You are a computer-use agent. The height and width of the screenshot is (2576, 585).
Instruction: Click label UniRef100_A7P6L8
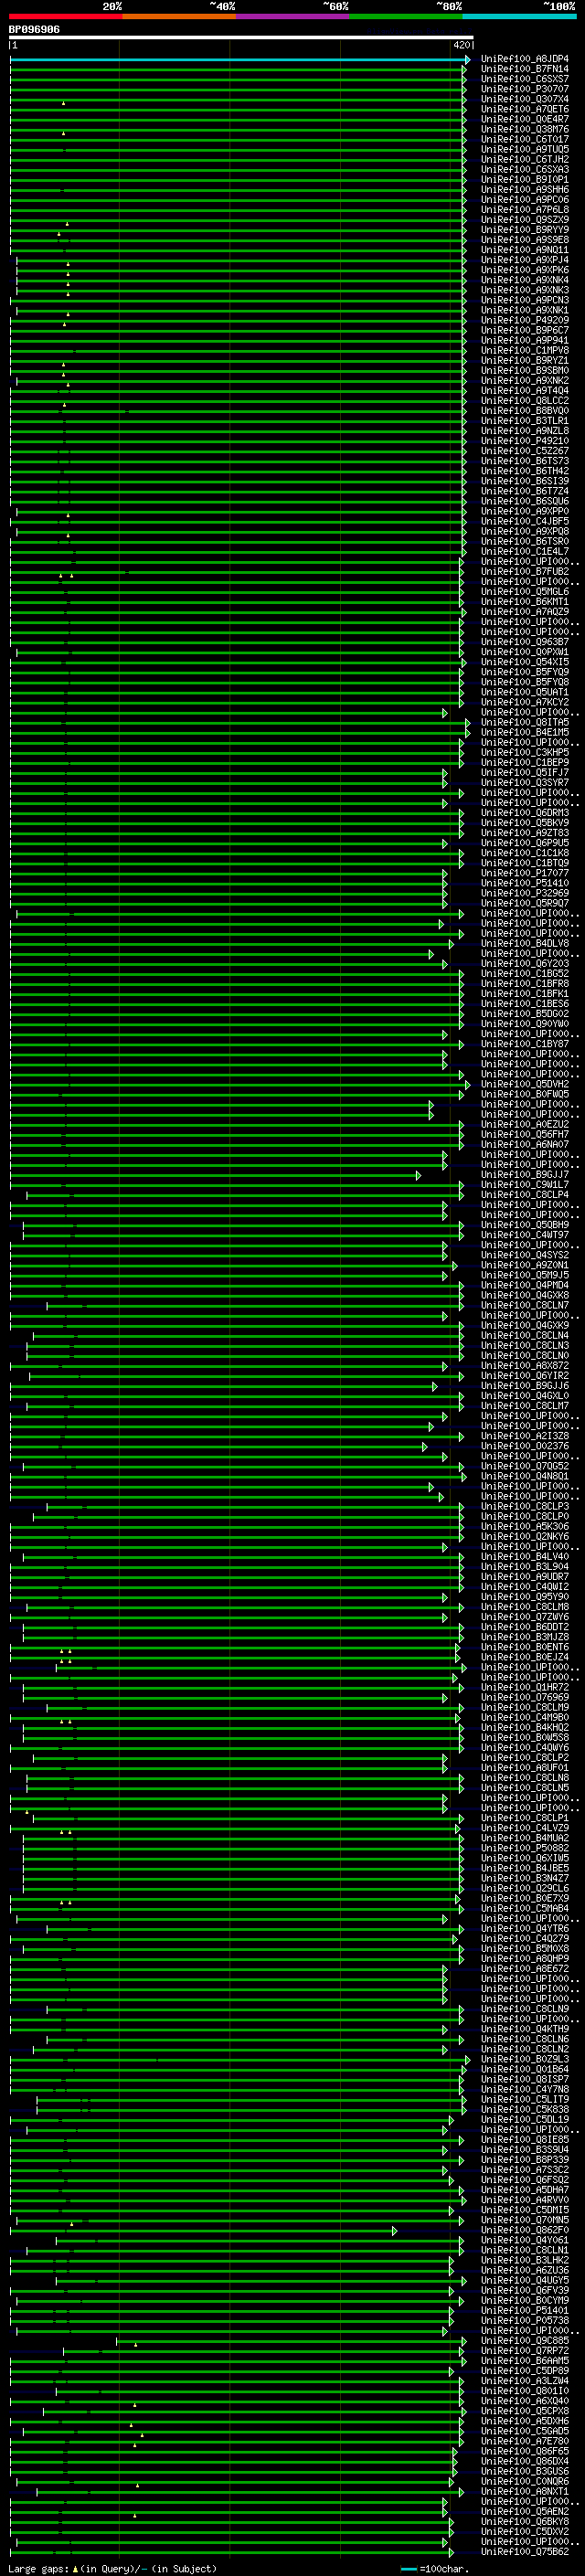[525, 210]
